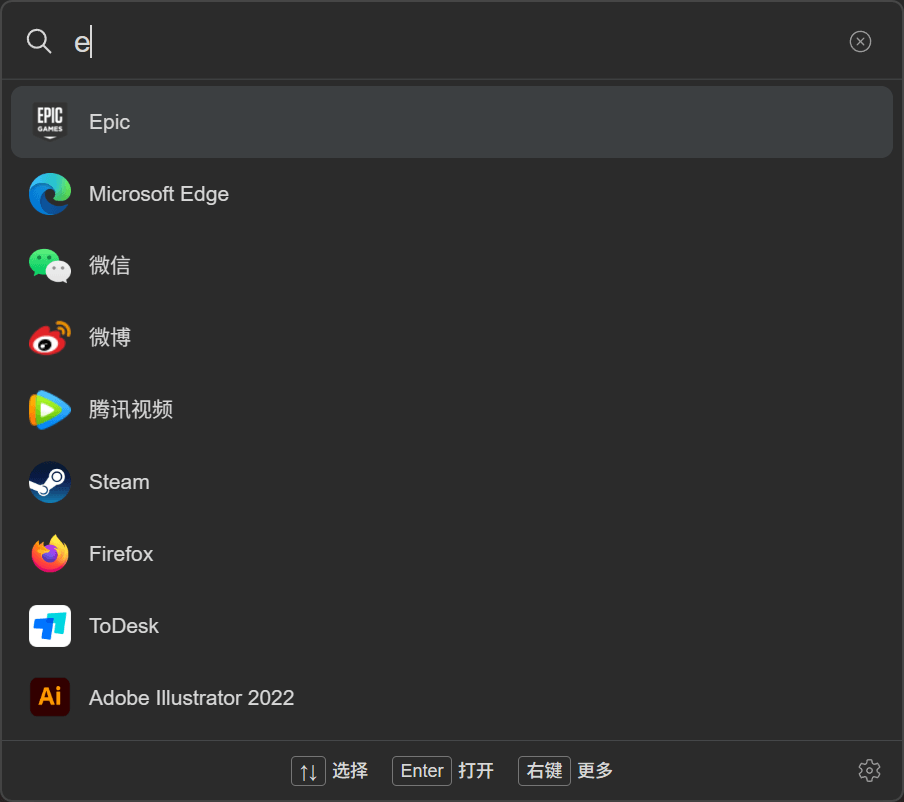
Task: Select the "Microsoft Edge" result label
Action: point(159,194)
